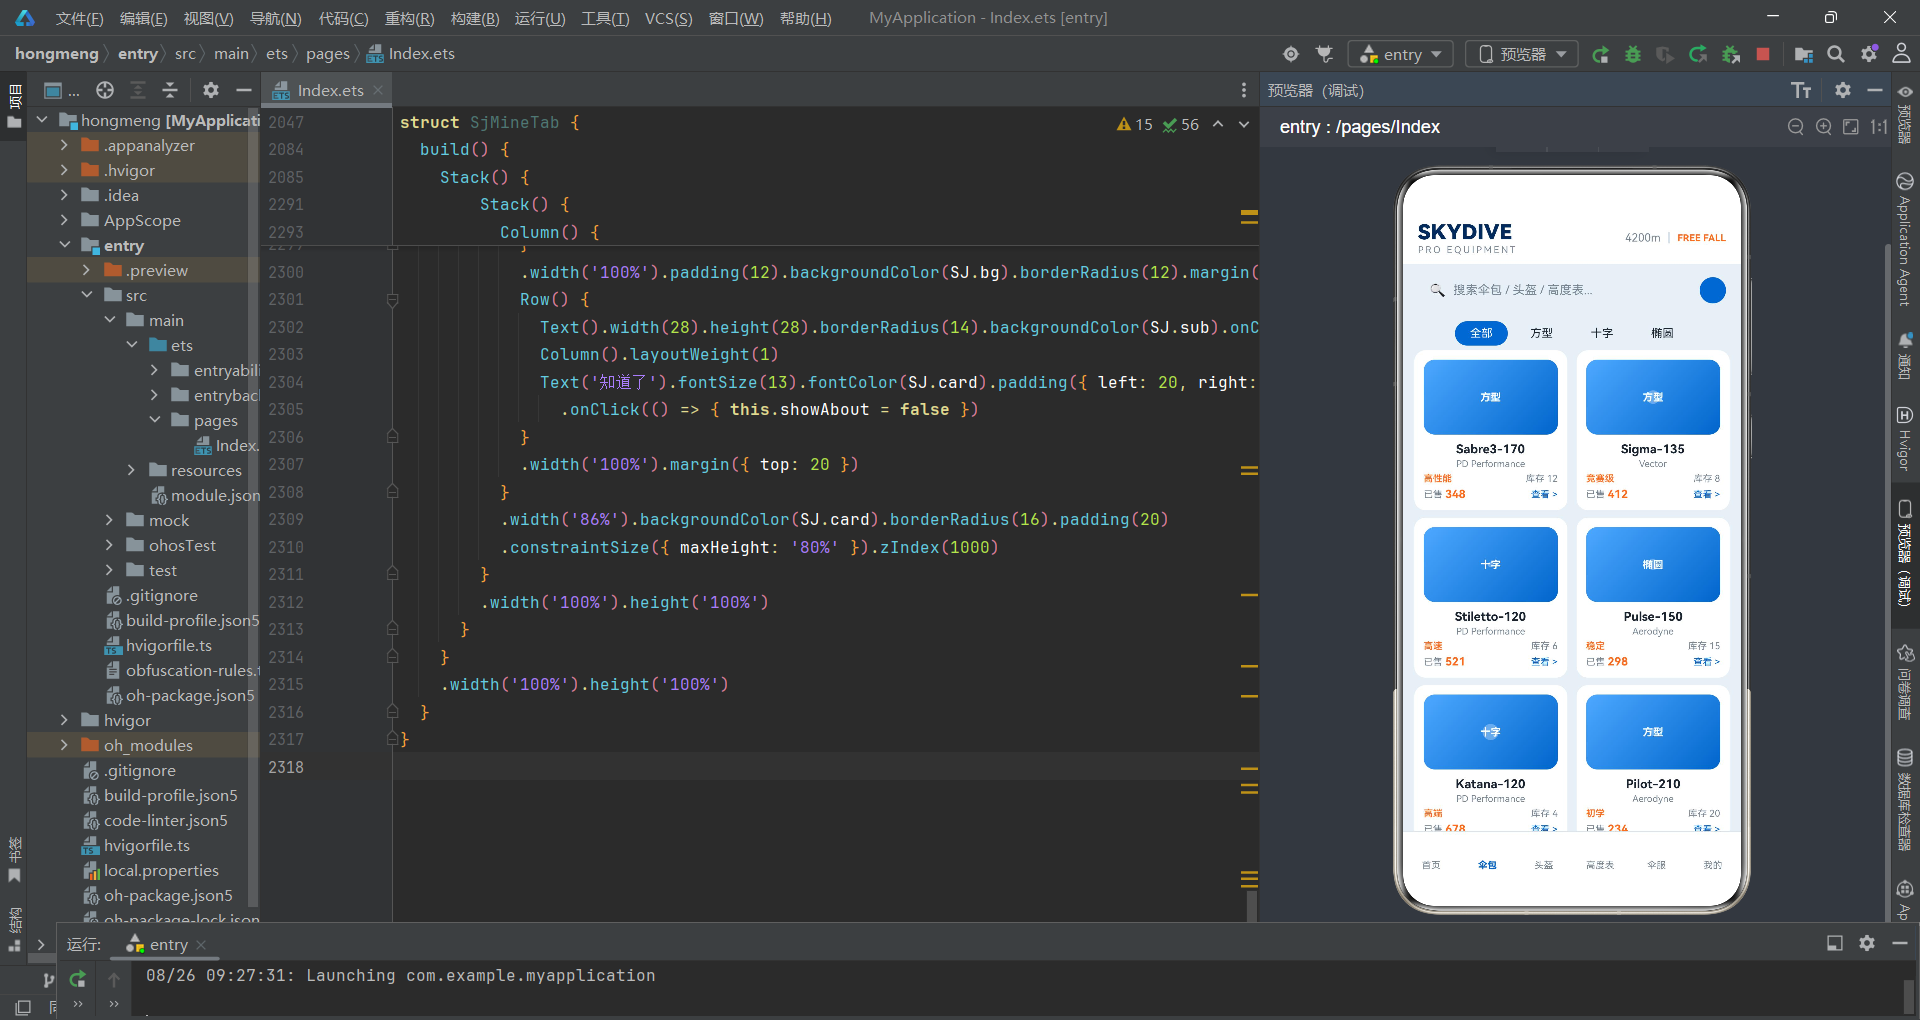This screenshot has height=1020, width=1920.
Task: Select 方型 category chip in preview
Action: tap(1541, 333)
